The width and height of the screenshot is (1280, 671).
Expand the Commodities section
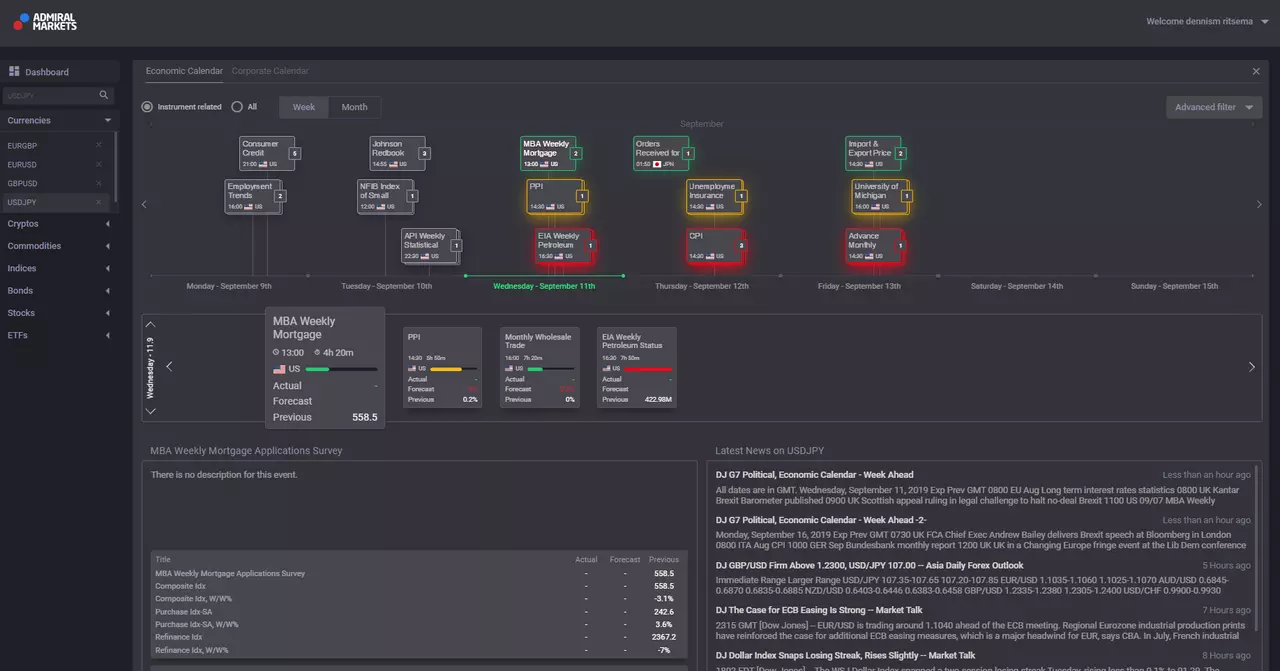pyautogui.click(x=60, y=246)
